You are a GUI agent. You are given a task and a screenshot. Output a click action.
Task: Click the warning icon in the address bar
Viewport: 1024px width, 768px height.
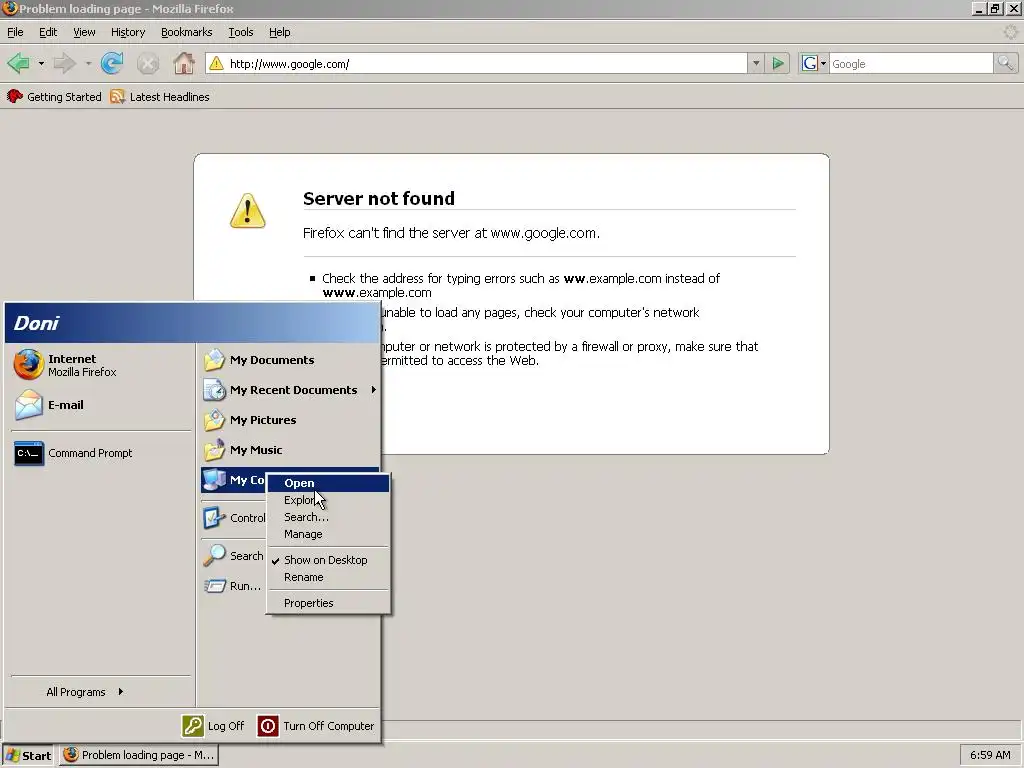pos(216,63)
